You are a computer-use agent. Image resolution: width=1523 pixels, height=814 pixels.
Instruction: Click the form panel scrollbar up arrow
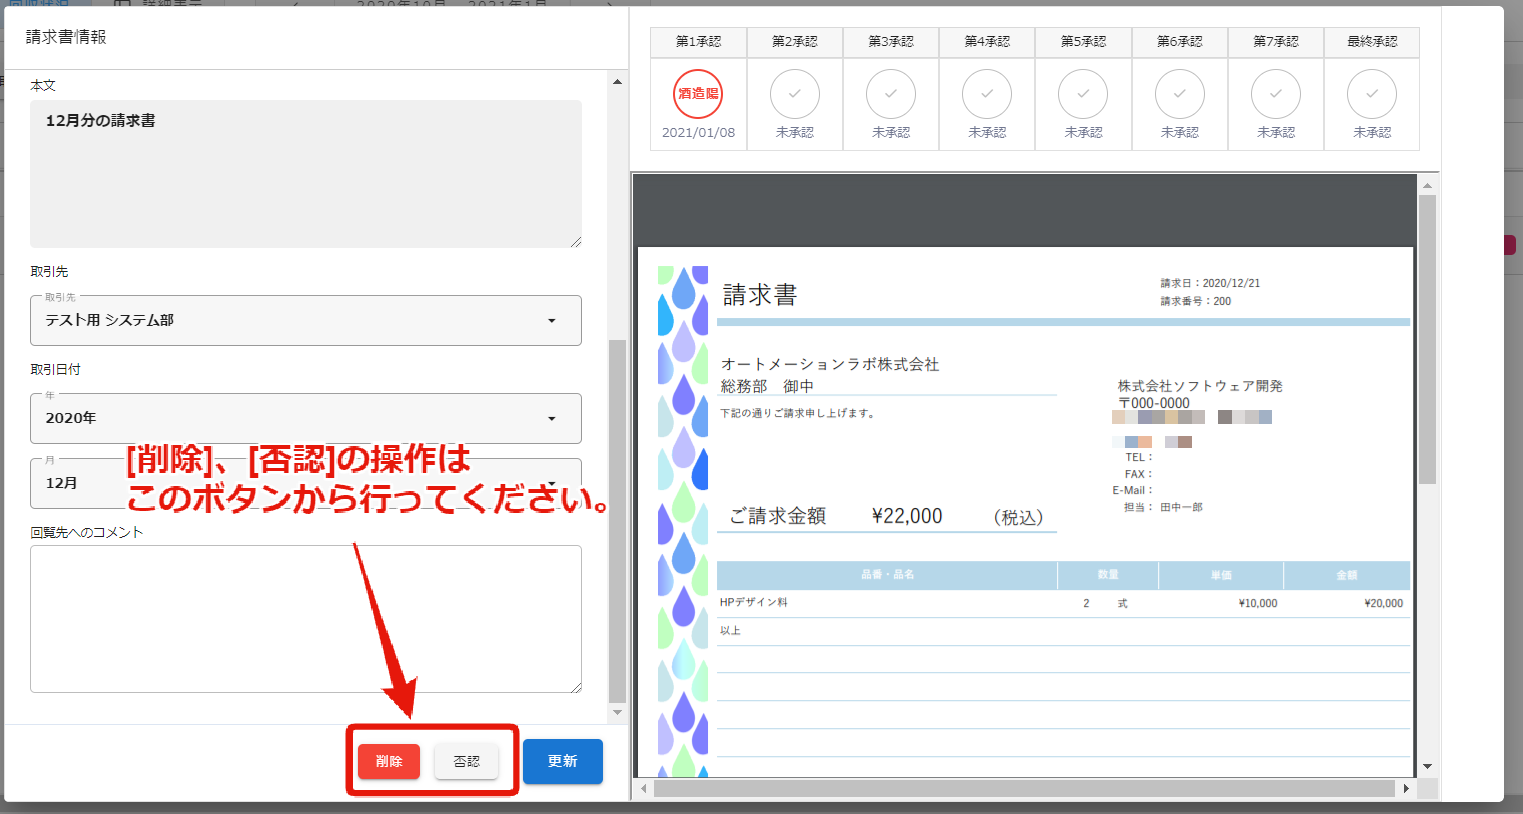(617, 81)
